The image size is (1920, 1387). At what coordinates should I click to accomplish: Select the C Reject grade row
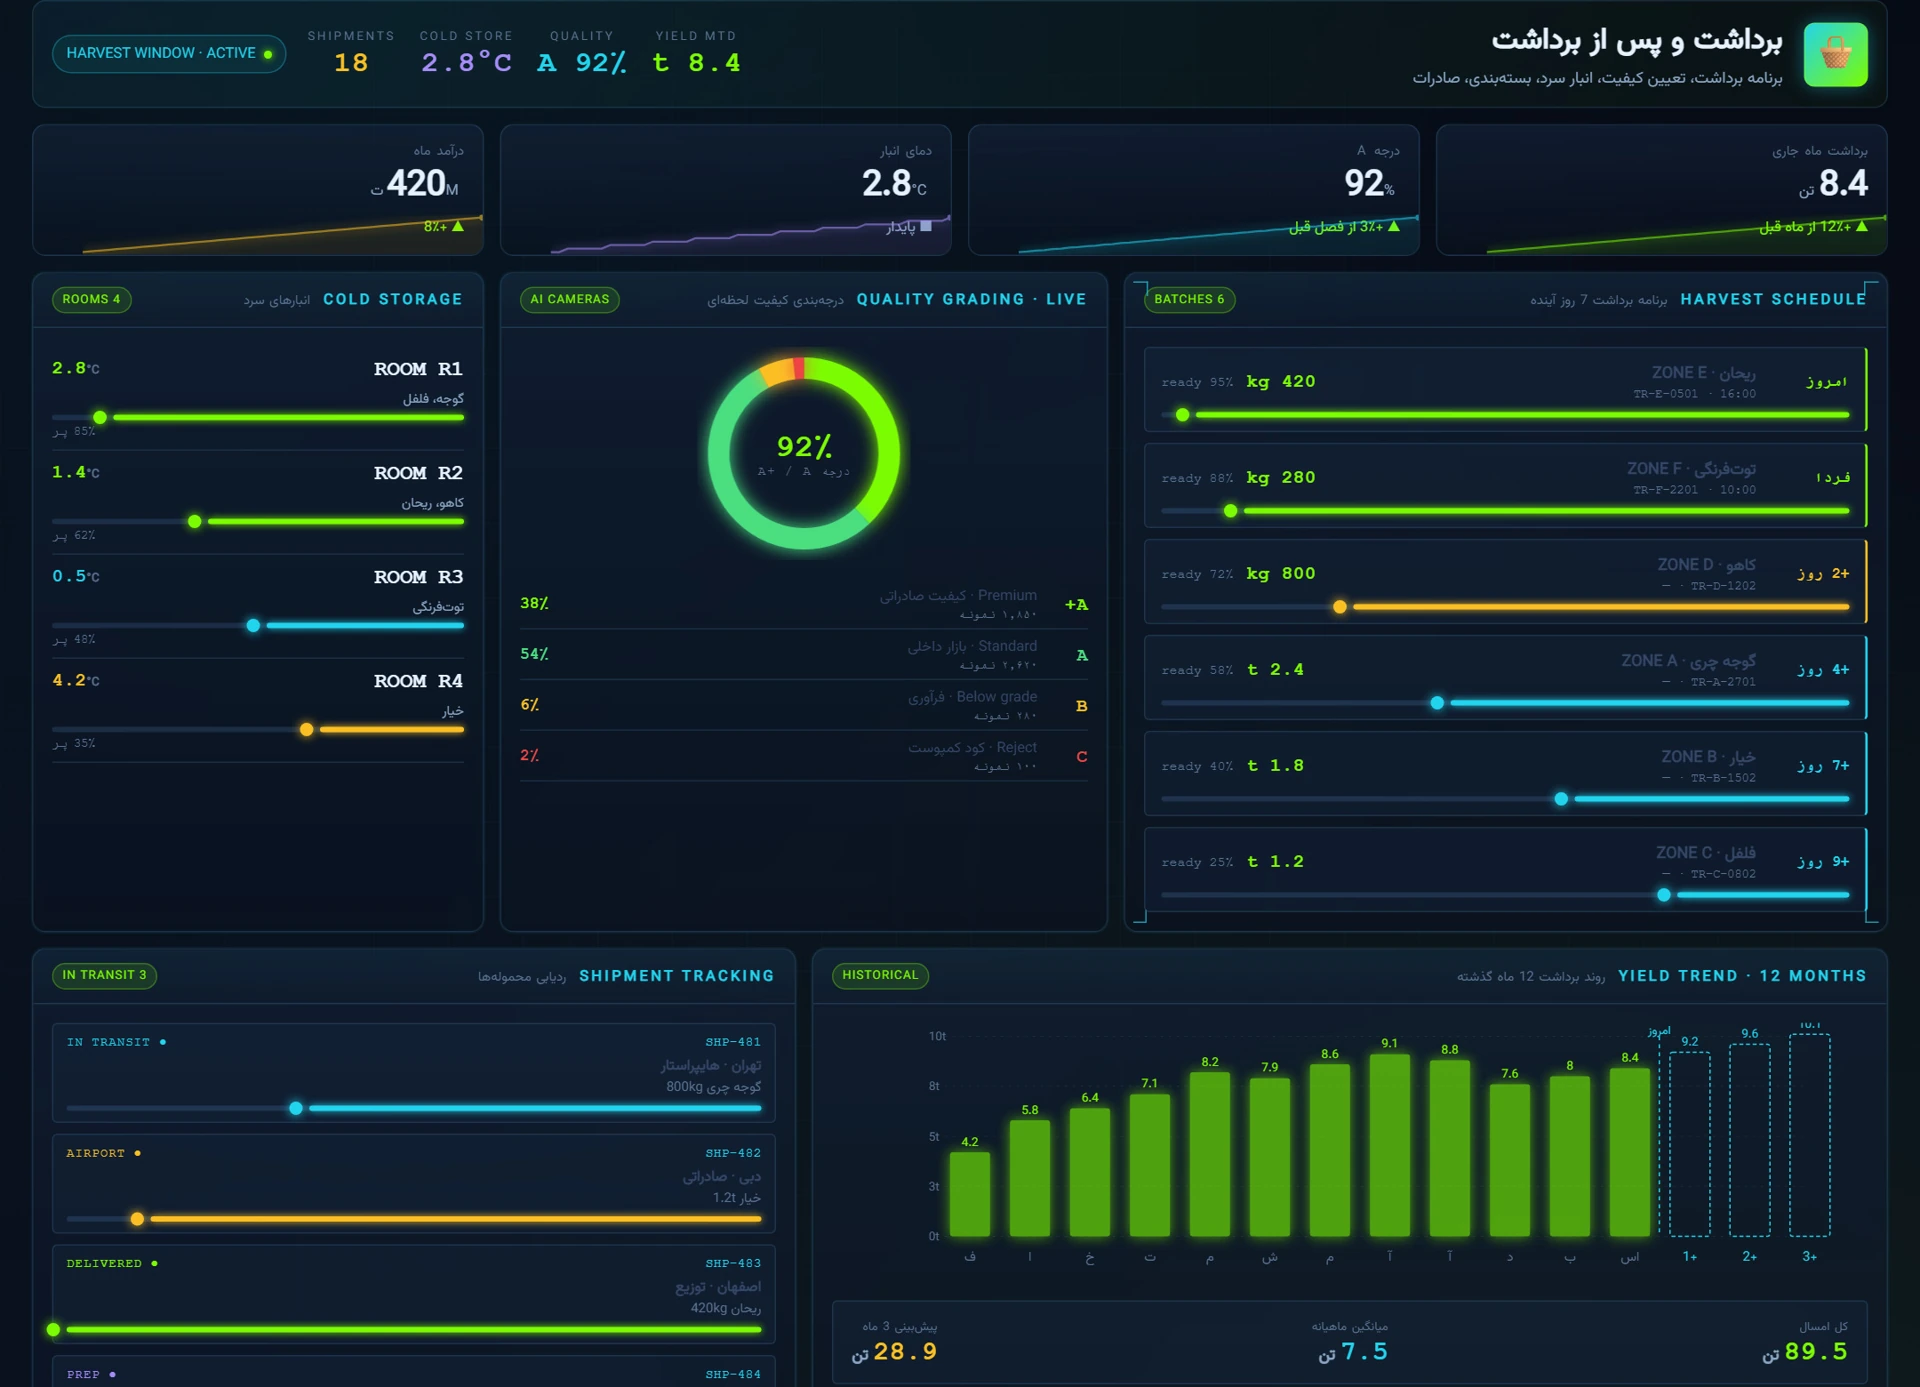click(x=803, y=756)
